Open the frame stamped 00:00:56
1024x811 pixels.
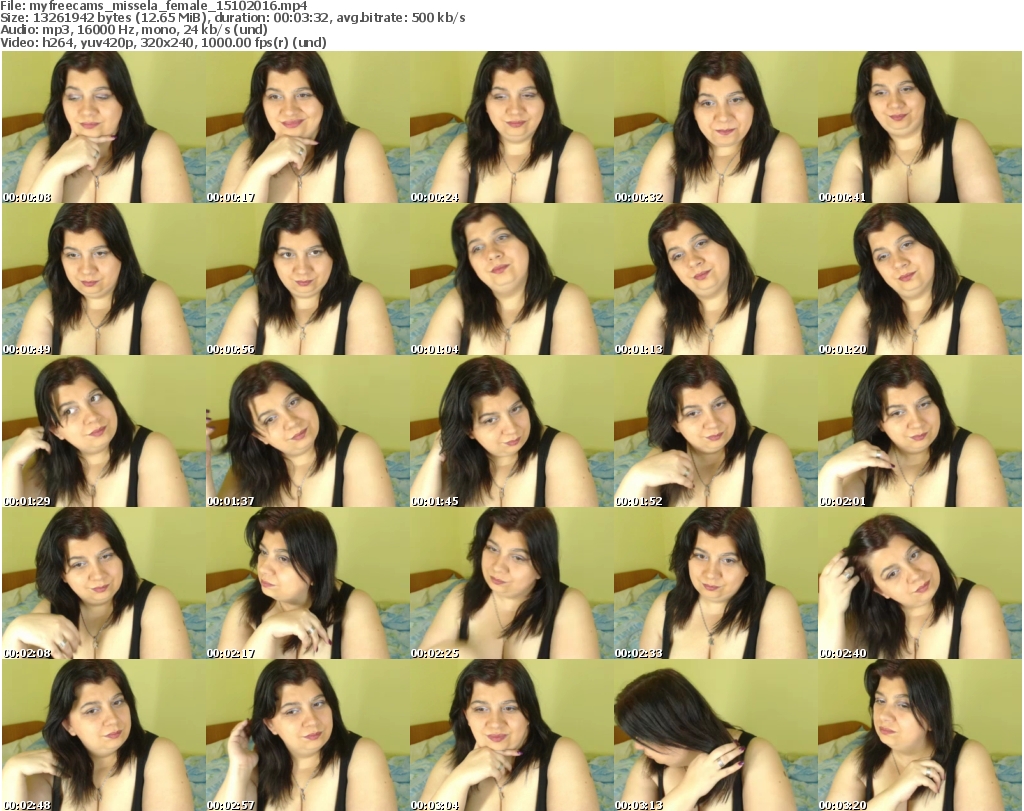tap(308, 279)
